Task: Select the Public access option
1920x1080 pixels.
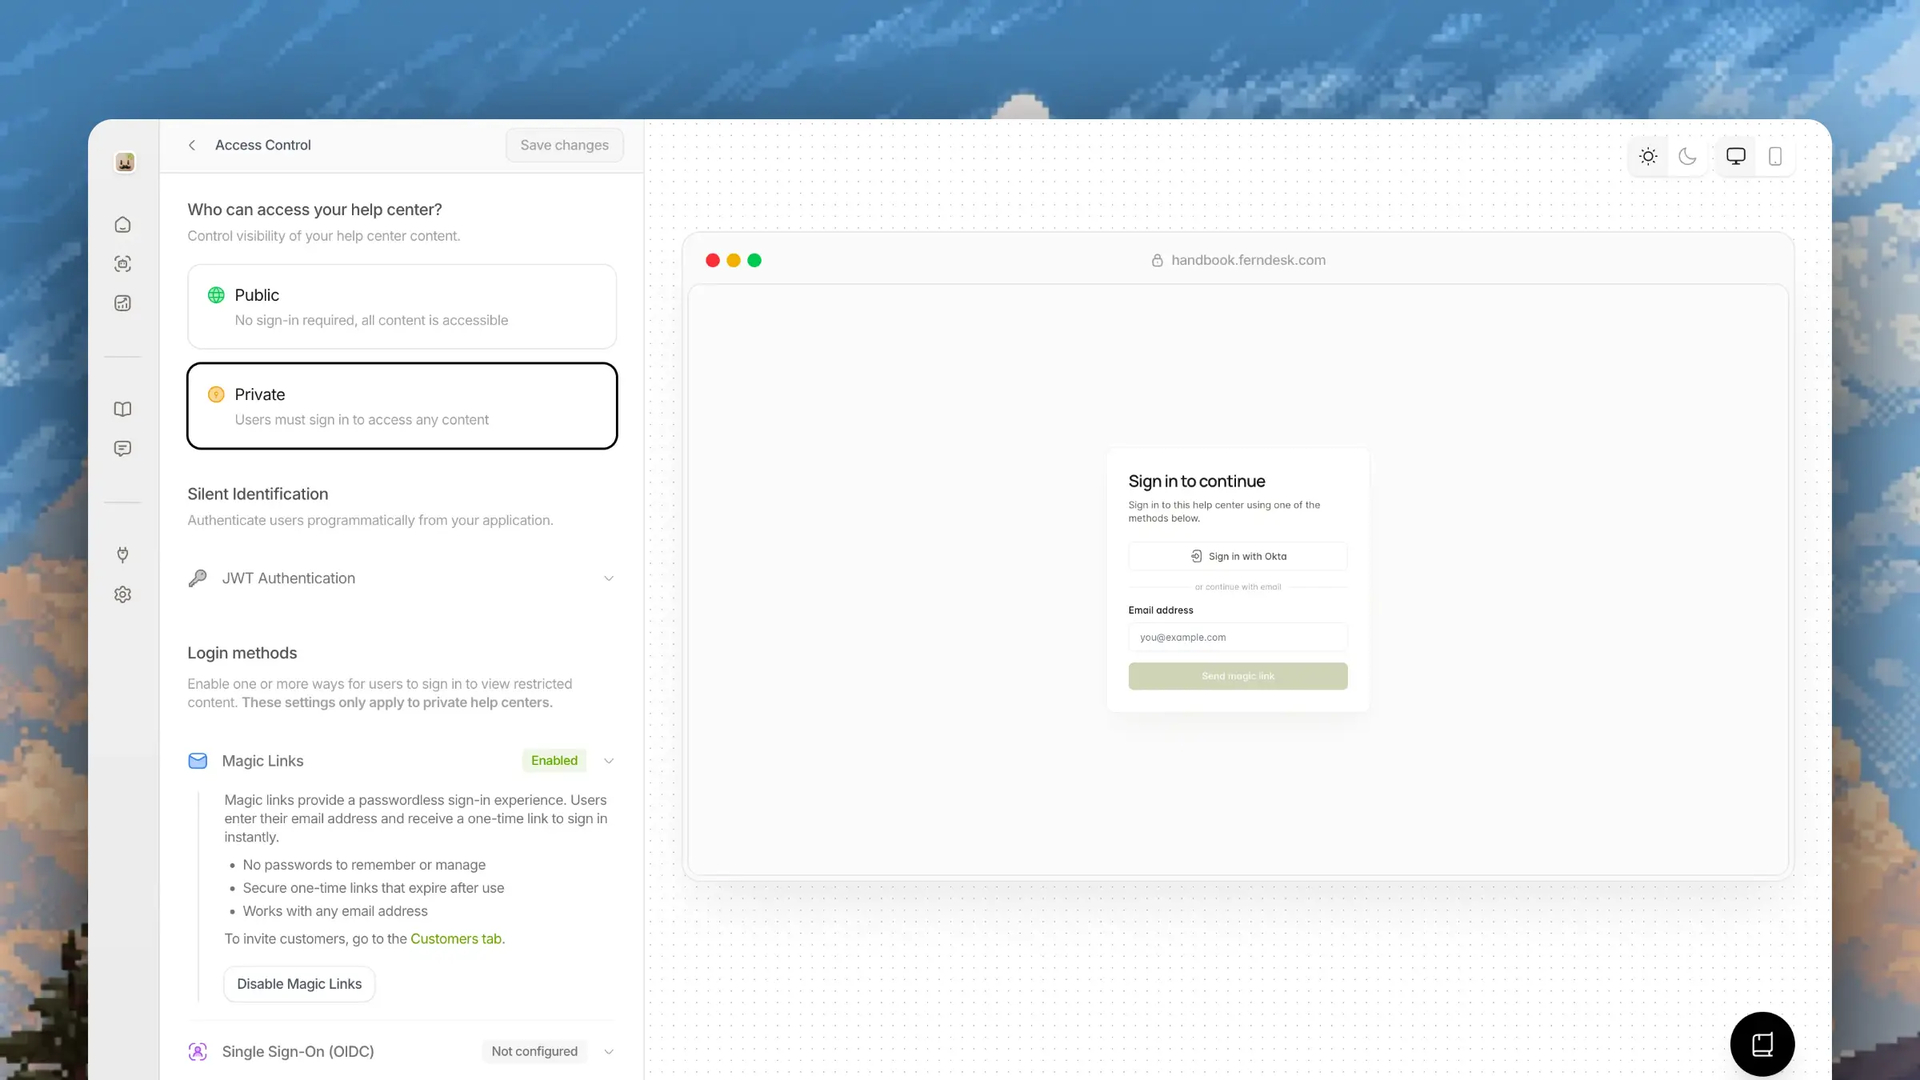Action: [402, 306]
